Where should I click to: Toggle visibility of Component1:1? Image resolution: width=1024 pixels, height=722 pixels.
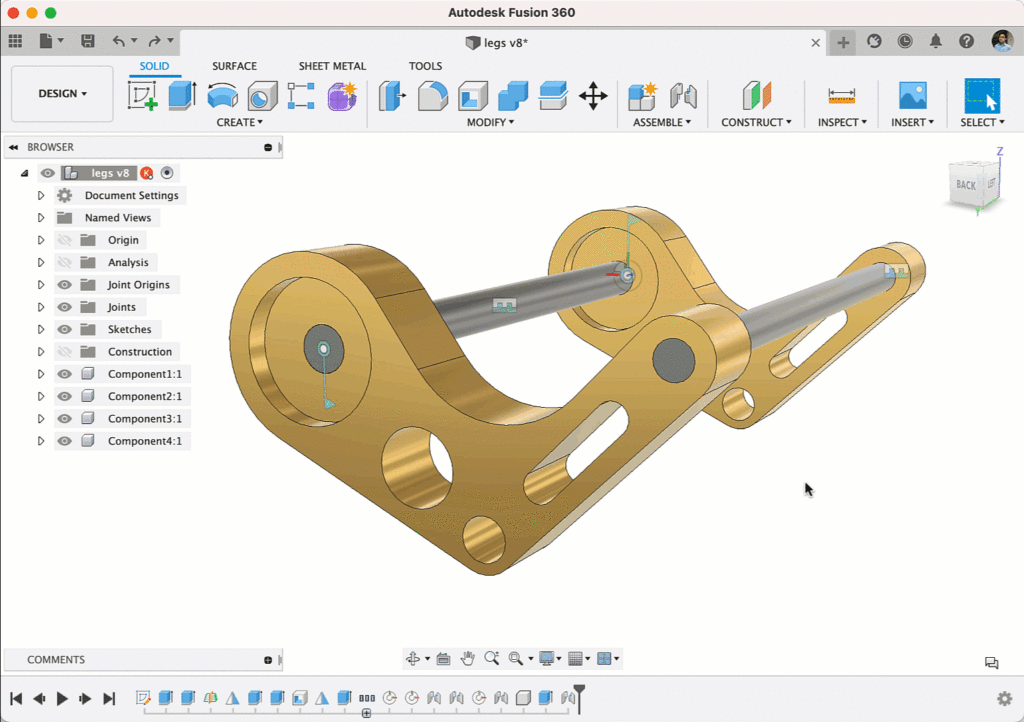[65, 373]
